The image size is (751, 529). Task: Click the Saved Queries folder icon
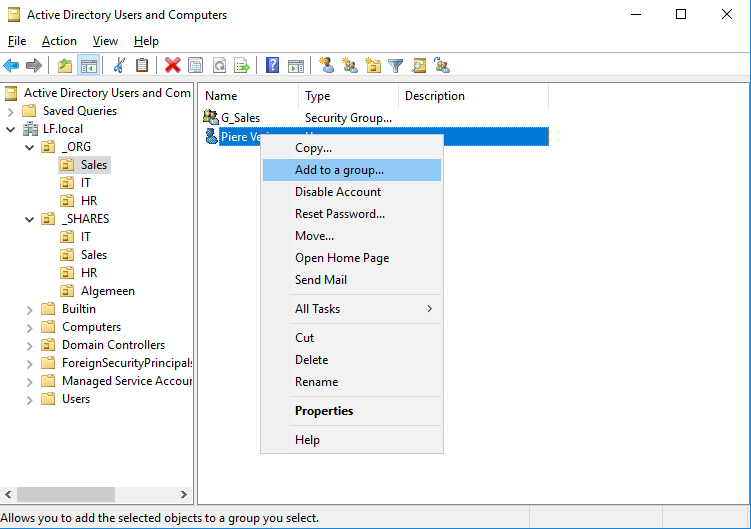[x=30, y=111]
